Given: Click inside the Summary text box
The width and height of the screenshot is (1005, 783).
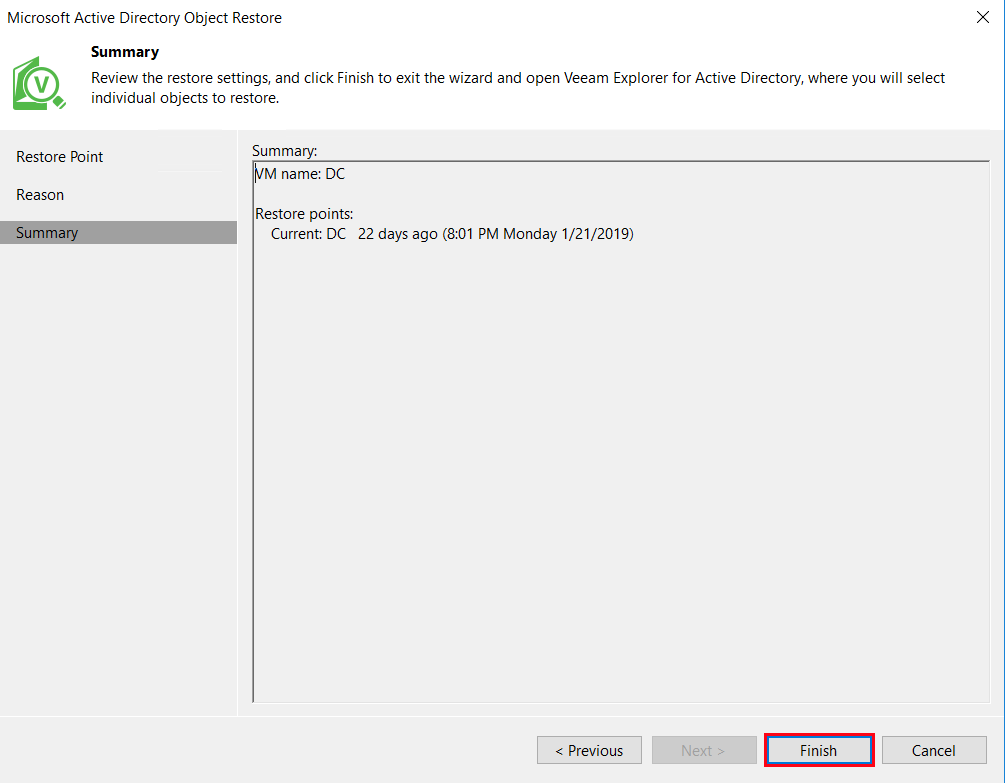Looking at the screenshot, I should [x=621, y=431].
